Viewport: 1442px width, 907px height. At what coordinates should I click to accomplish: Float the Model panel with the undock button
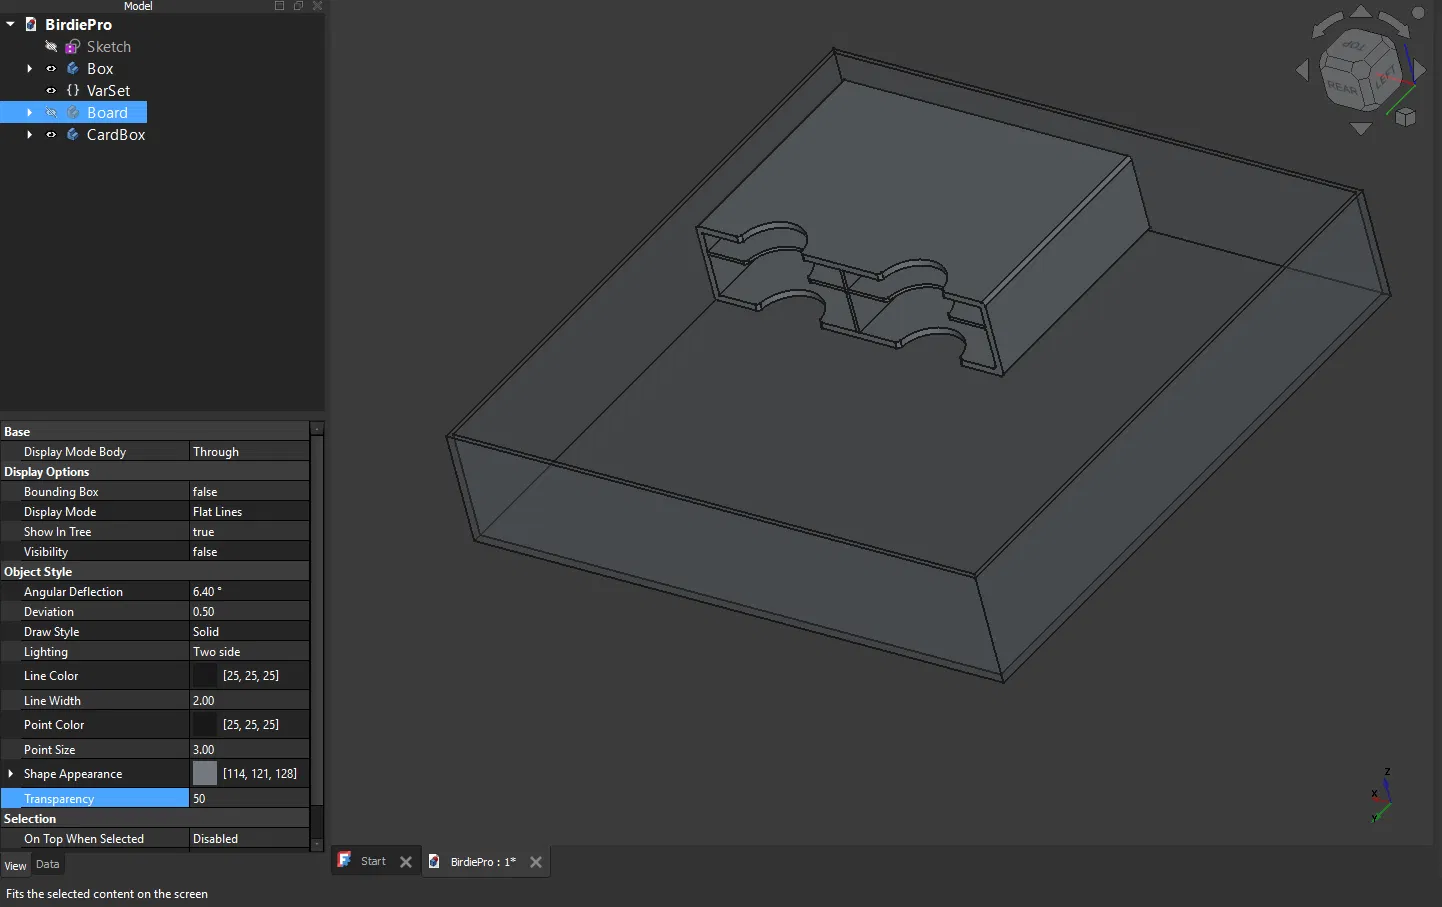pyautogui.click(x=298, y=6)
